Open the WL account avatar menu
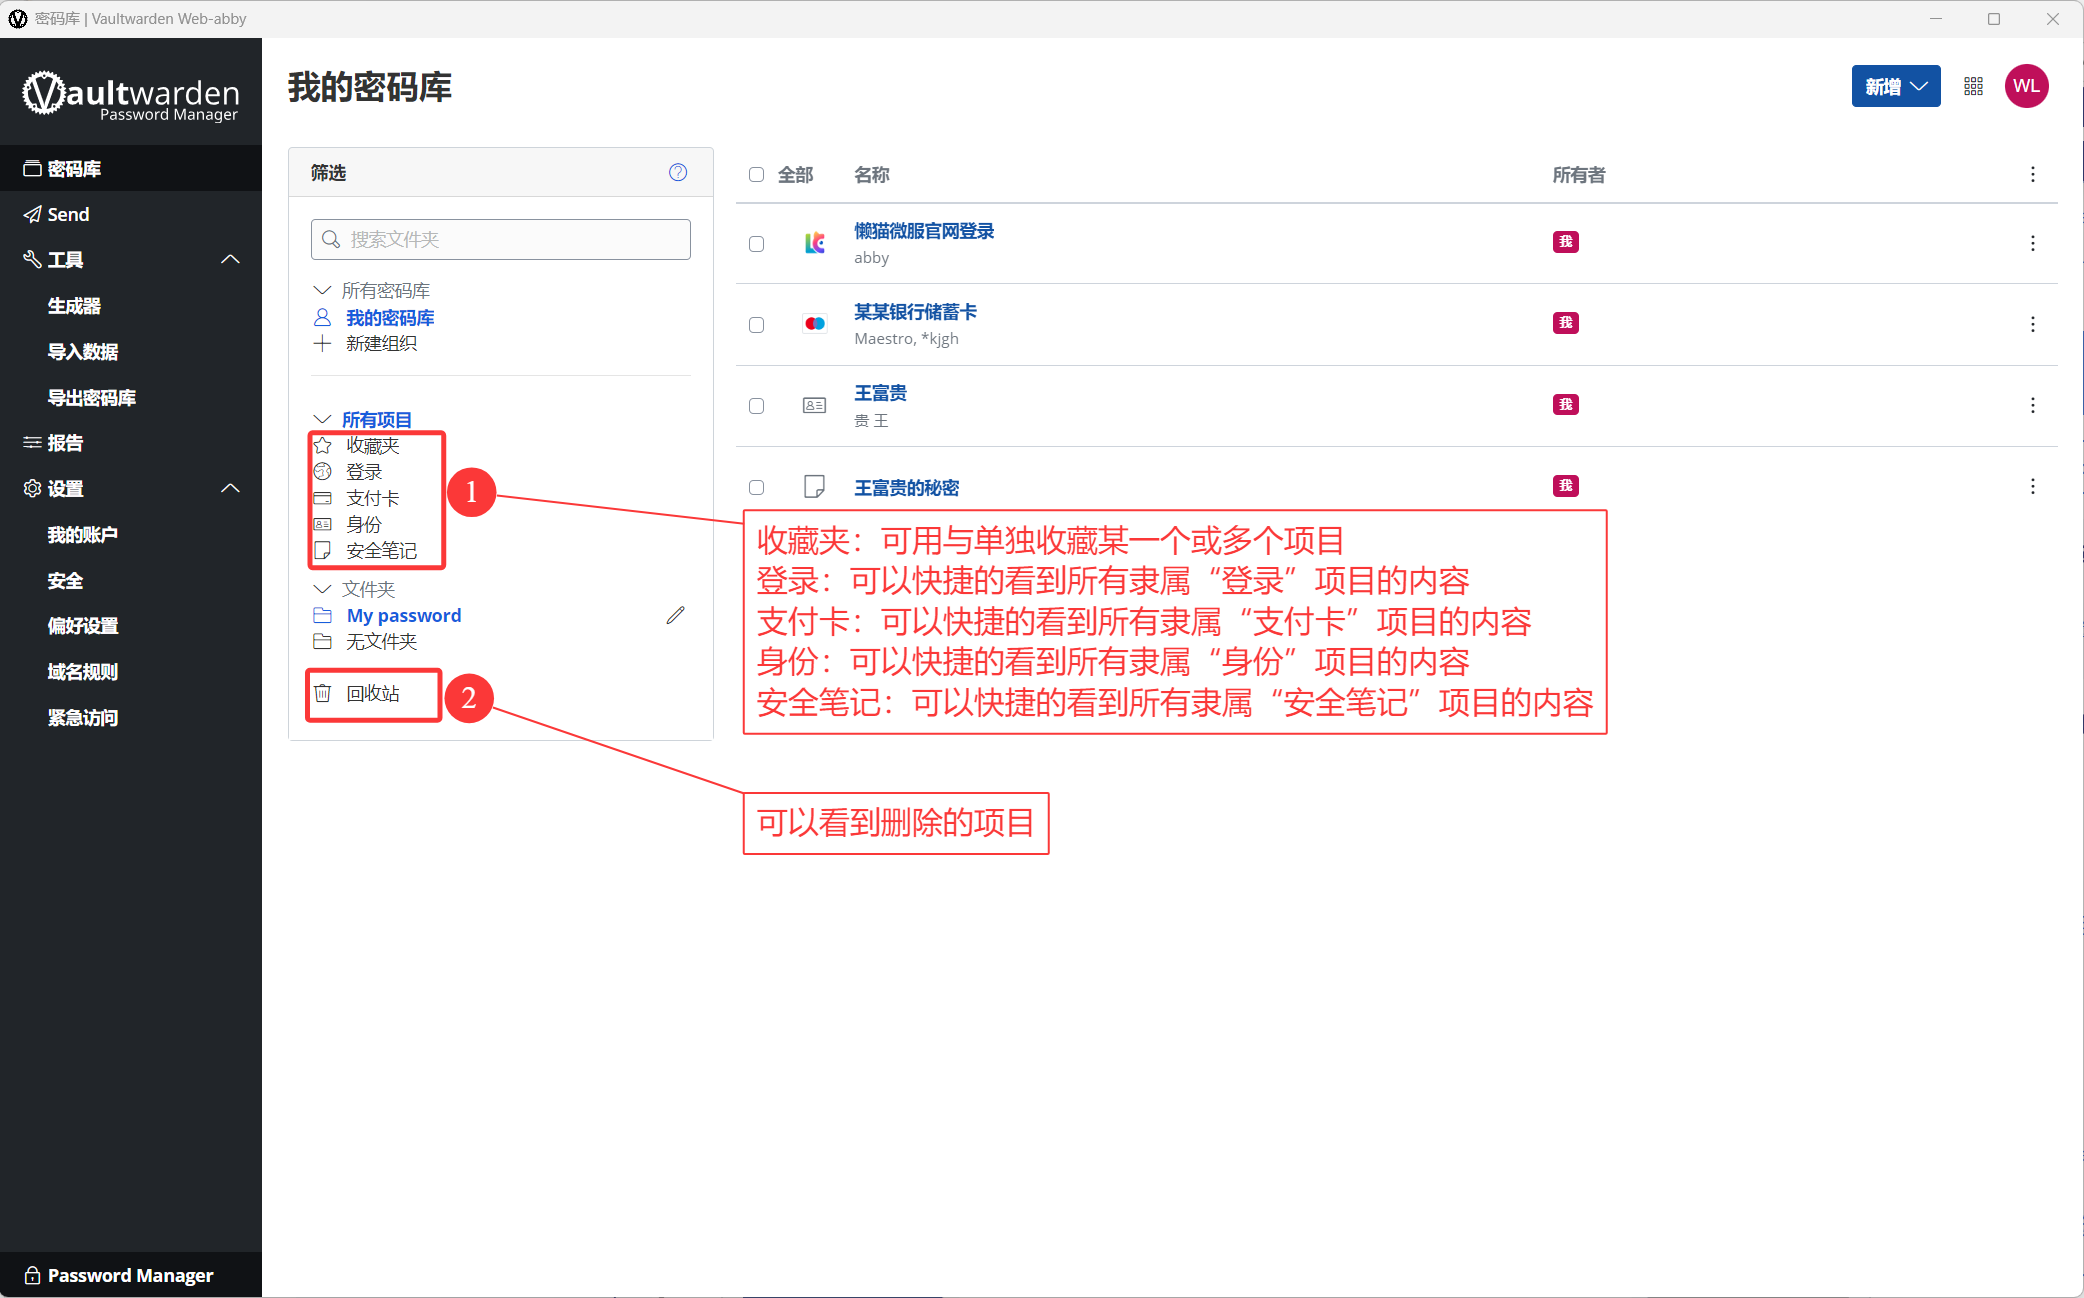This screenshot has width=2084, height=1298. coord(2027,87)
